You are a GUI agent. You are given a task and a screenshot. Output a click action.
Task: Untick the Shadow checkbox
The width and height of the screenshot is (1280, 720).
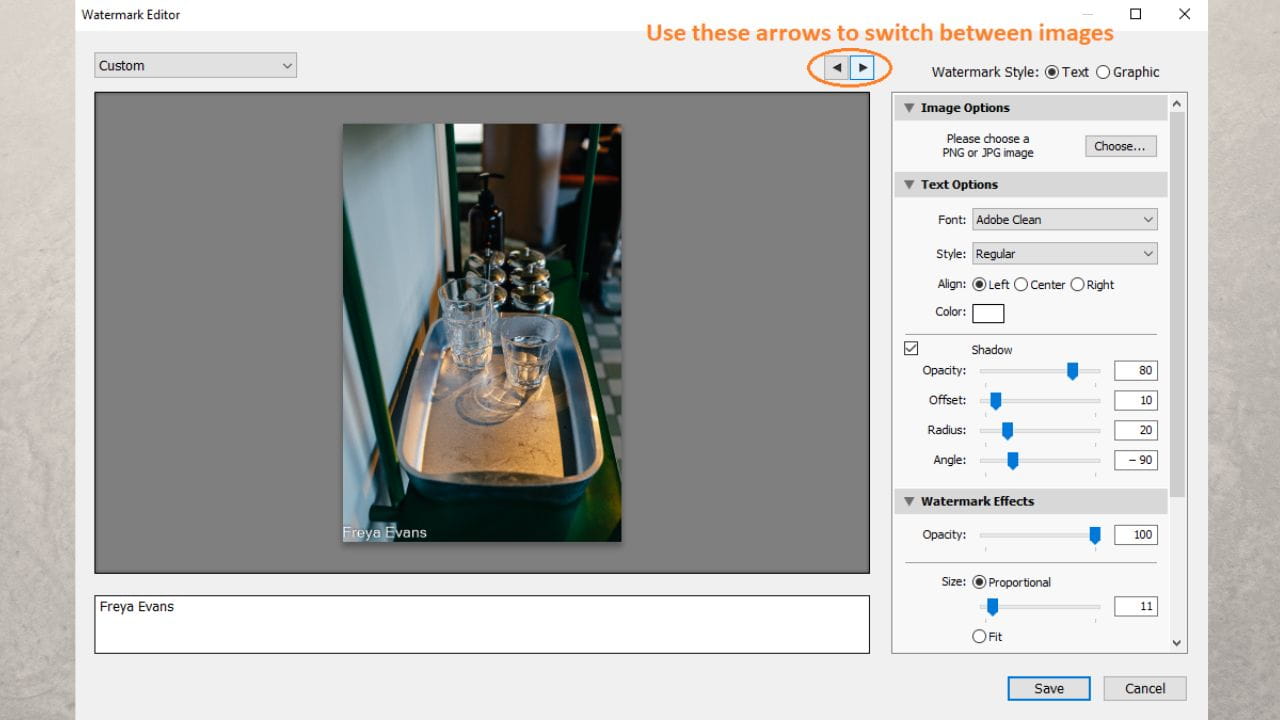[911, 349]
